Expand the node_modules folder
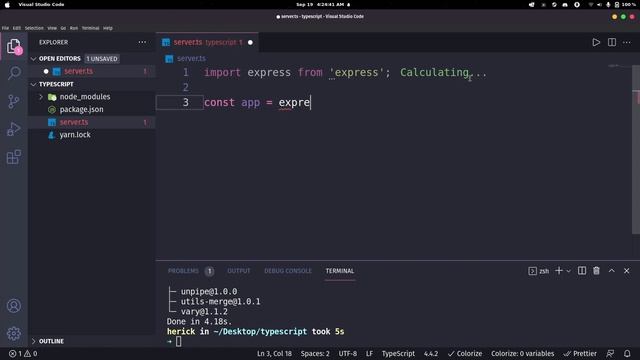This screenshot has height=360, width=640. pos(41,97)
